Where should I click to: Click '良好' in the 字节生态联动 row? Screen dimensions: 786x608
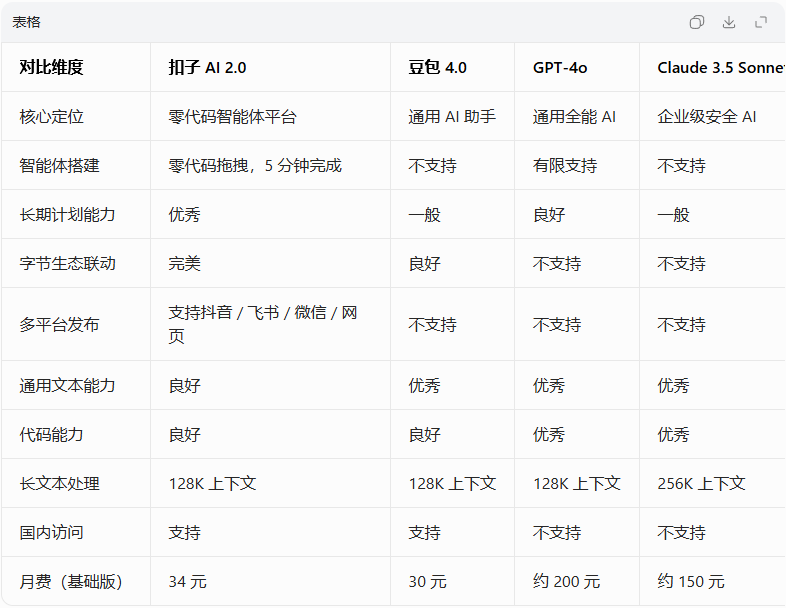click(x=424, y=263)
